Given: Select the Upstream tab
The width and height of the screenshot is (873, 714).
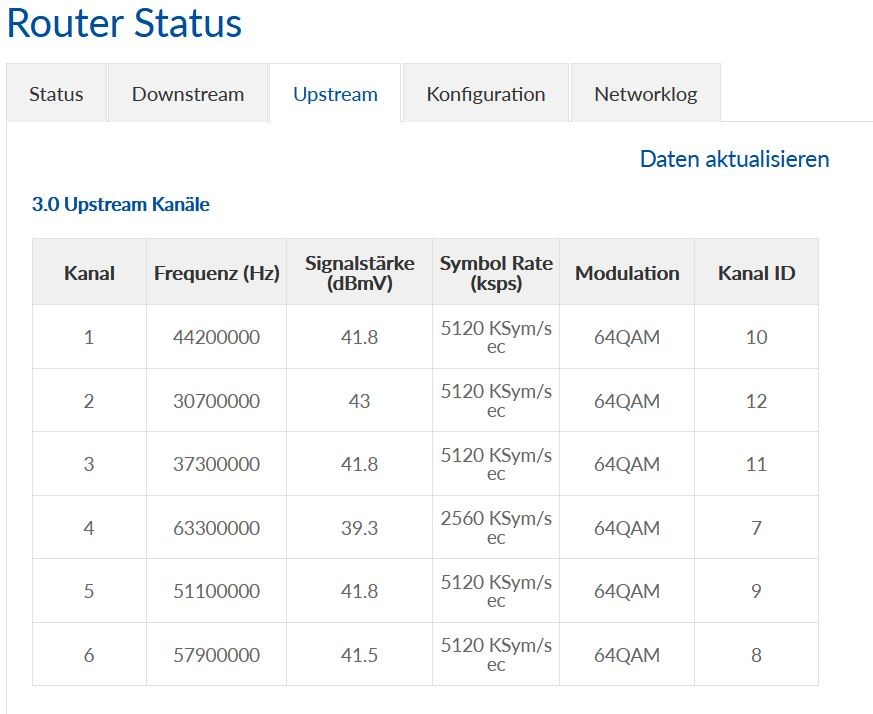Looking at the screenshot, I should (x=335, y=94).
